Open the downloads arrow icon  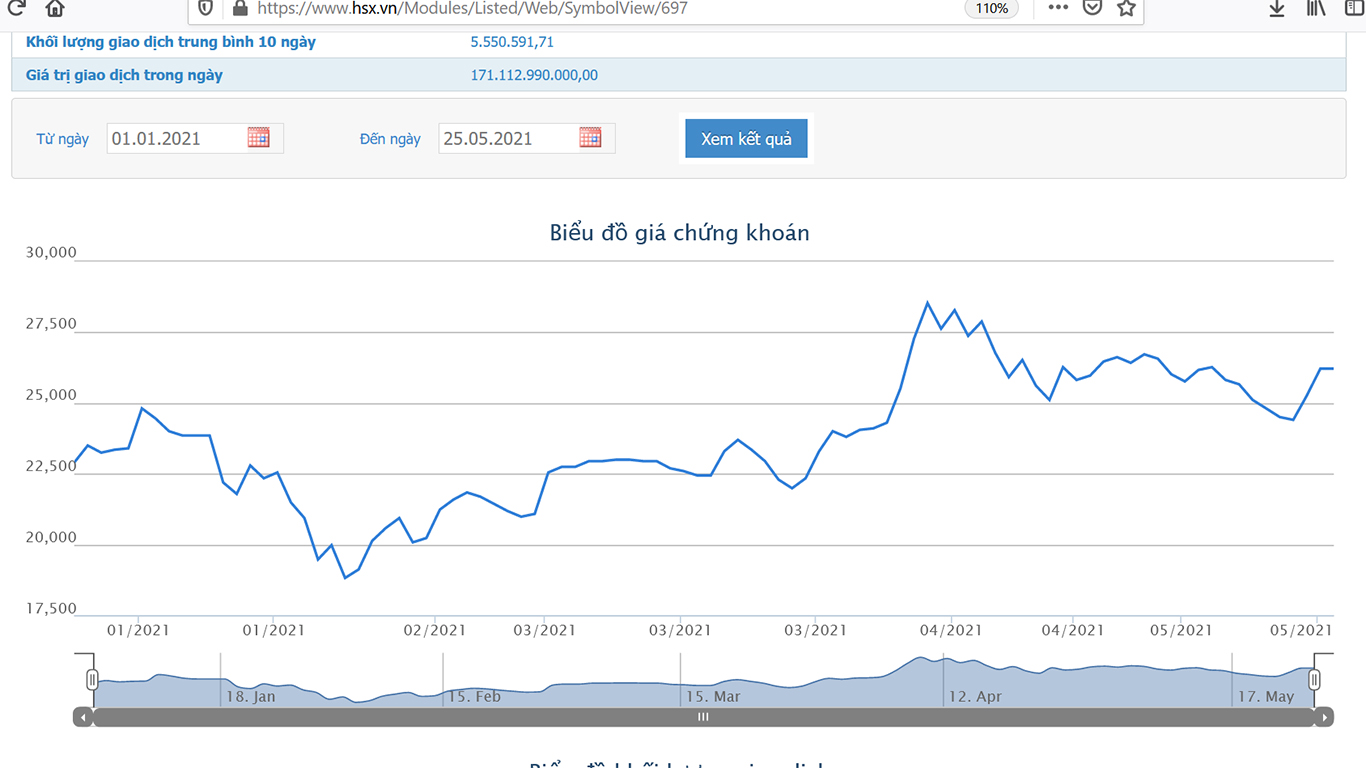[x=1277, y=8]
